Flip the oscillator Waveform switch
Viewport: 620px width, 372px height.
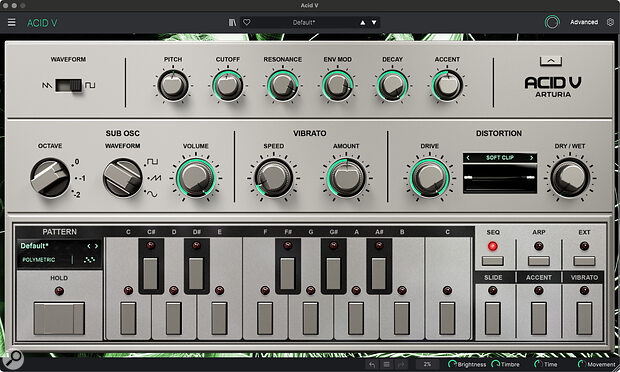point(68,85)
